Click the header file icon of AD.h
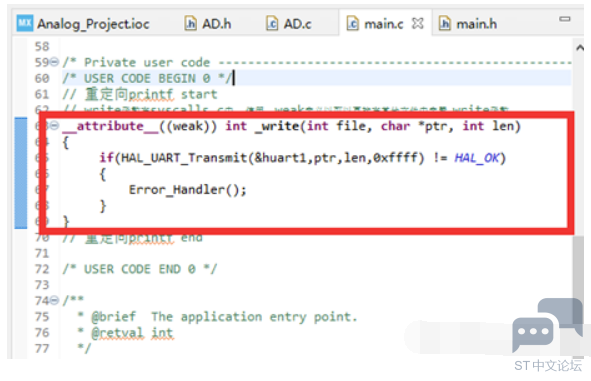 pos(191,24)
